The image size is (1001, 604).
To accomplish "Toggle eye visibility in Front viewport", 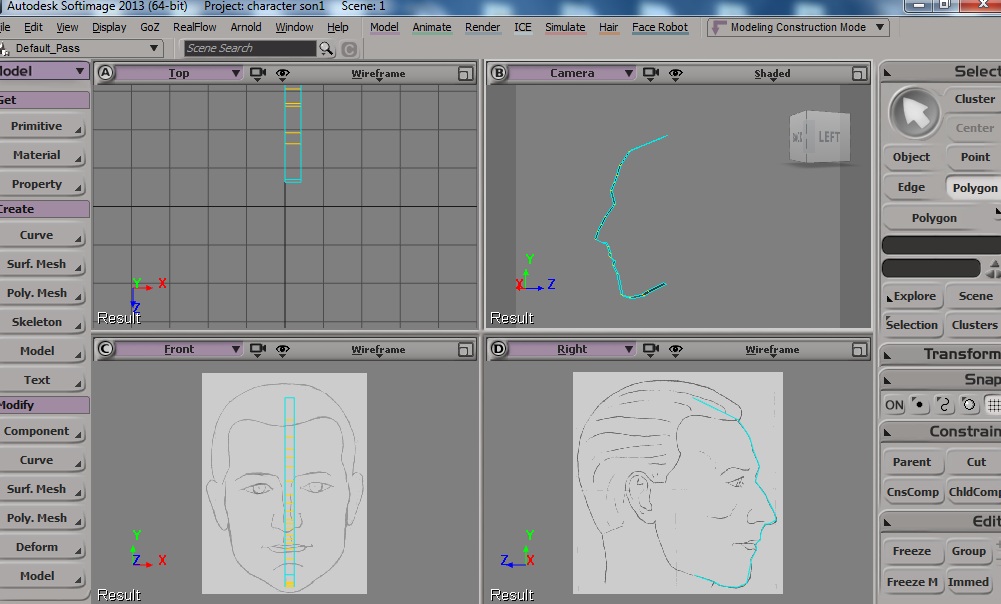I will coord(283,349).
